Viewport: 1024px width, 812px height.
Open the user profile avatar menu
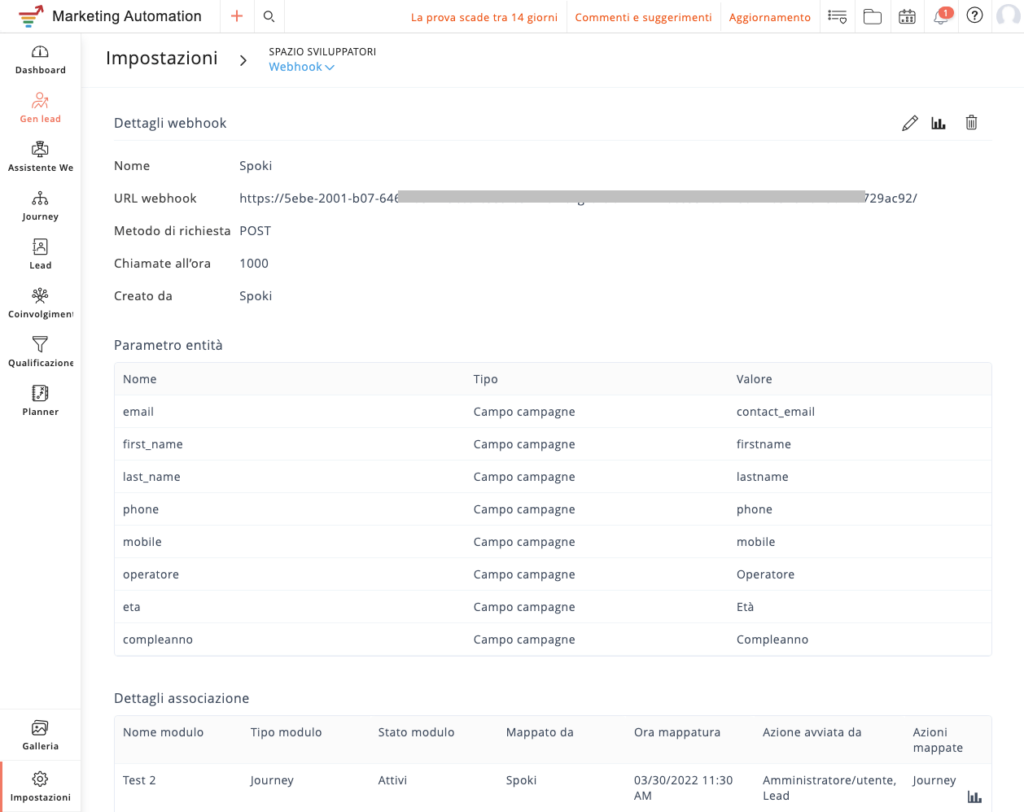point(1007,17)
